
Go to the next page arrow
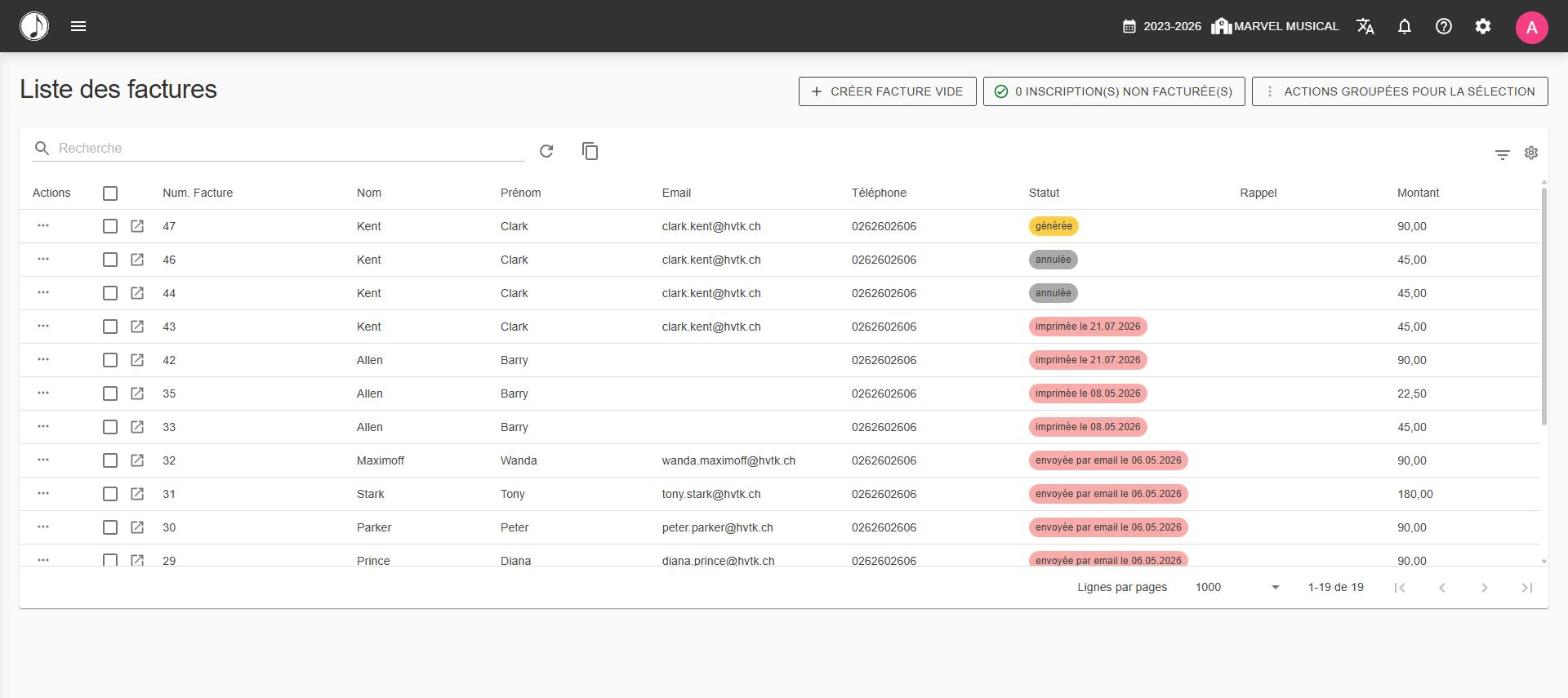(1484, 587)
